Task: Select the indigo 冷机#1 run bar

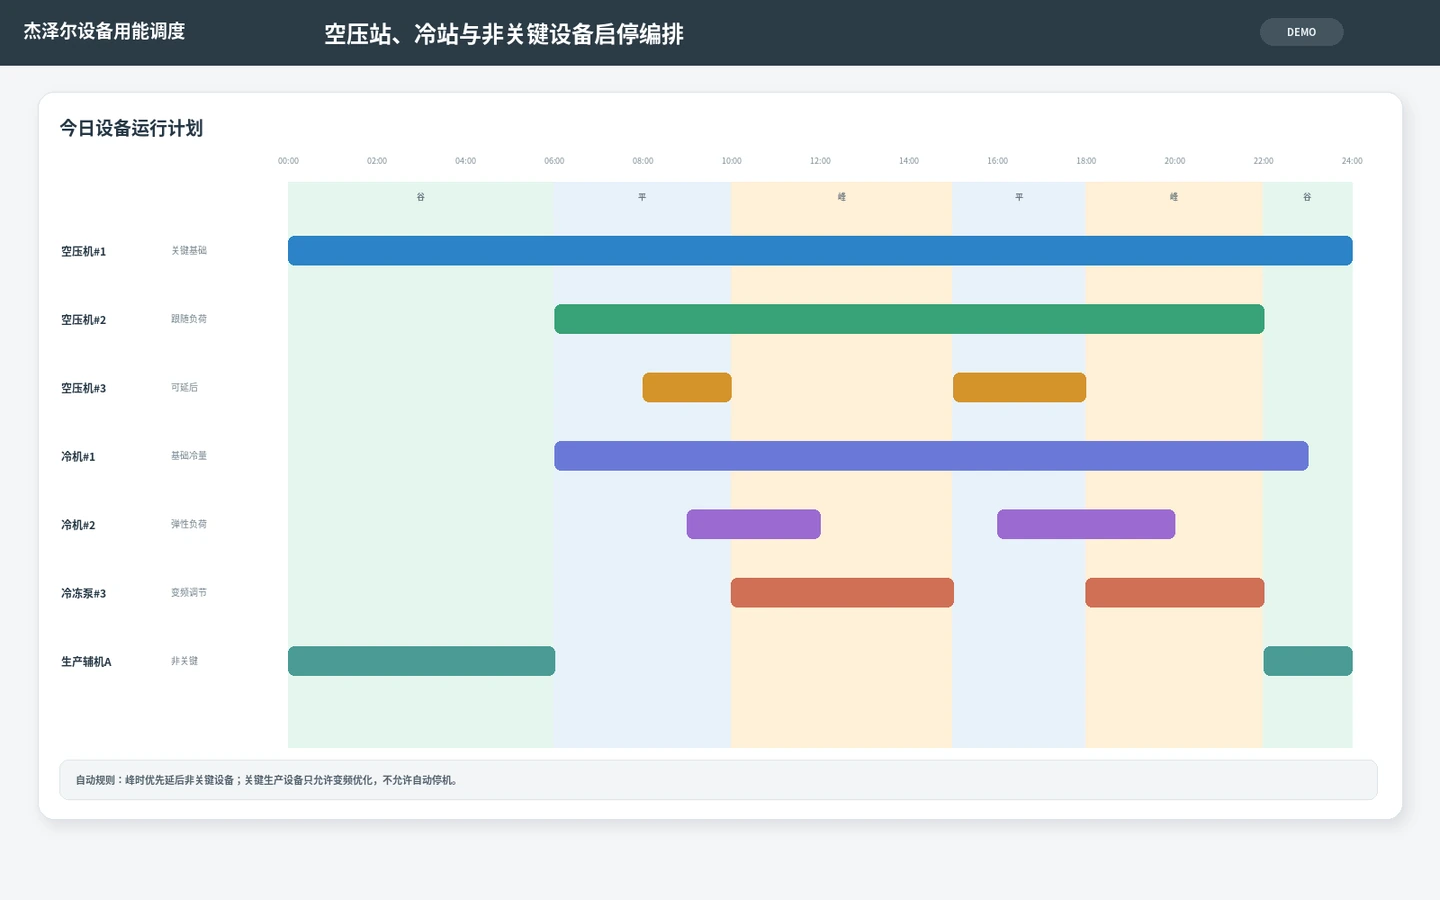Action: tap(931, 456)
